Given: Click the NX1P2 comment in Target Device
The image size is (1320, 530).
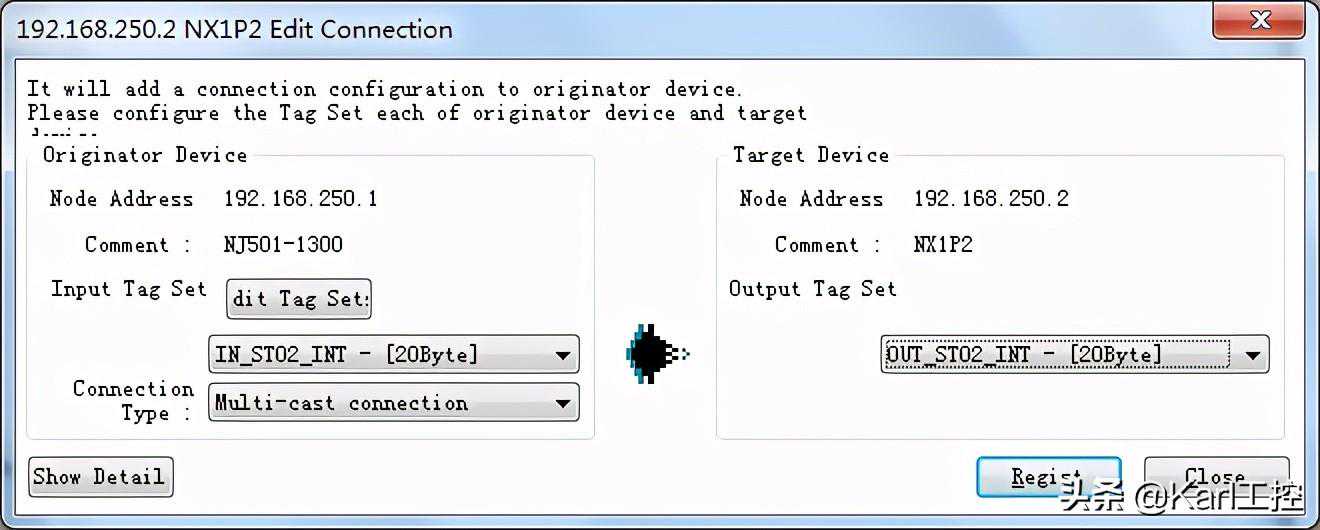Looking at the screenshot, I should pos(942,245).
